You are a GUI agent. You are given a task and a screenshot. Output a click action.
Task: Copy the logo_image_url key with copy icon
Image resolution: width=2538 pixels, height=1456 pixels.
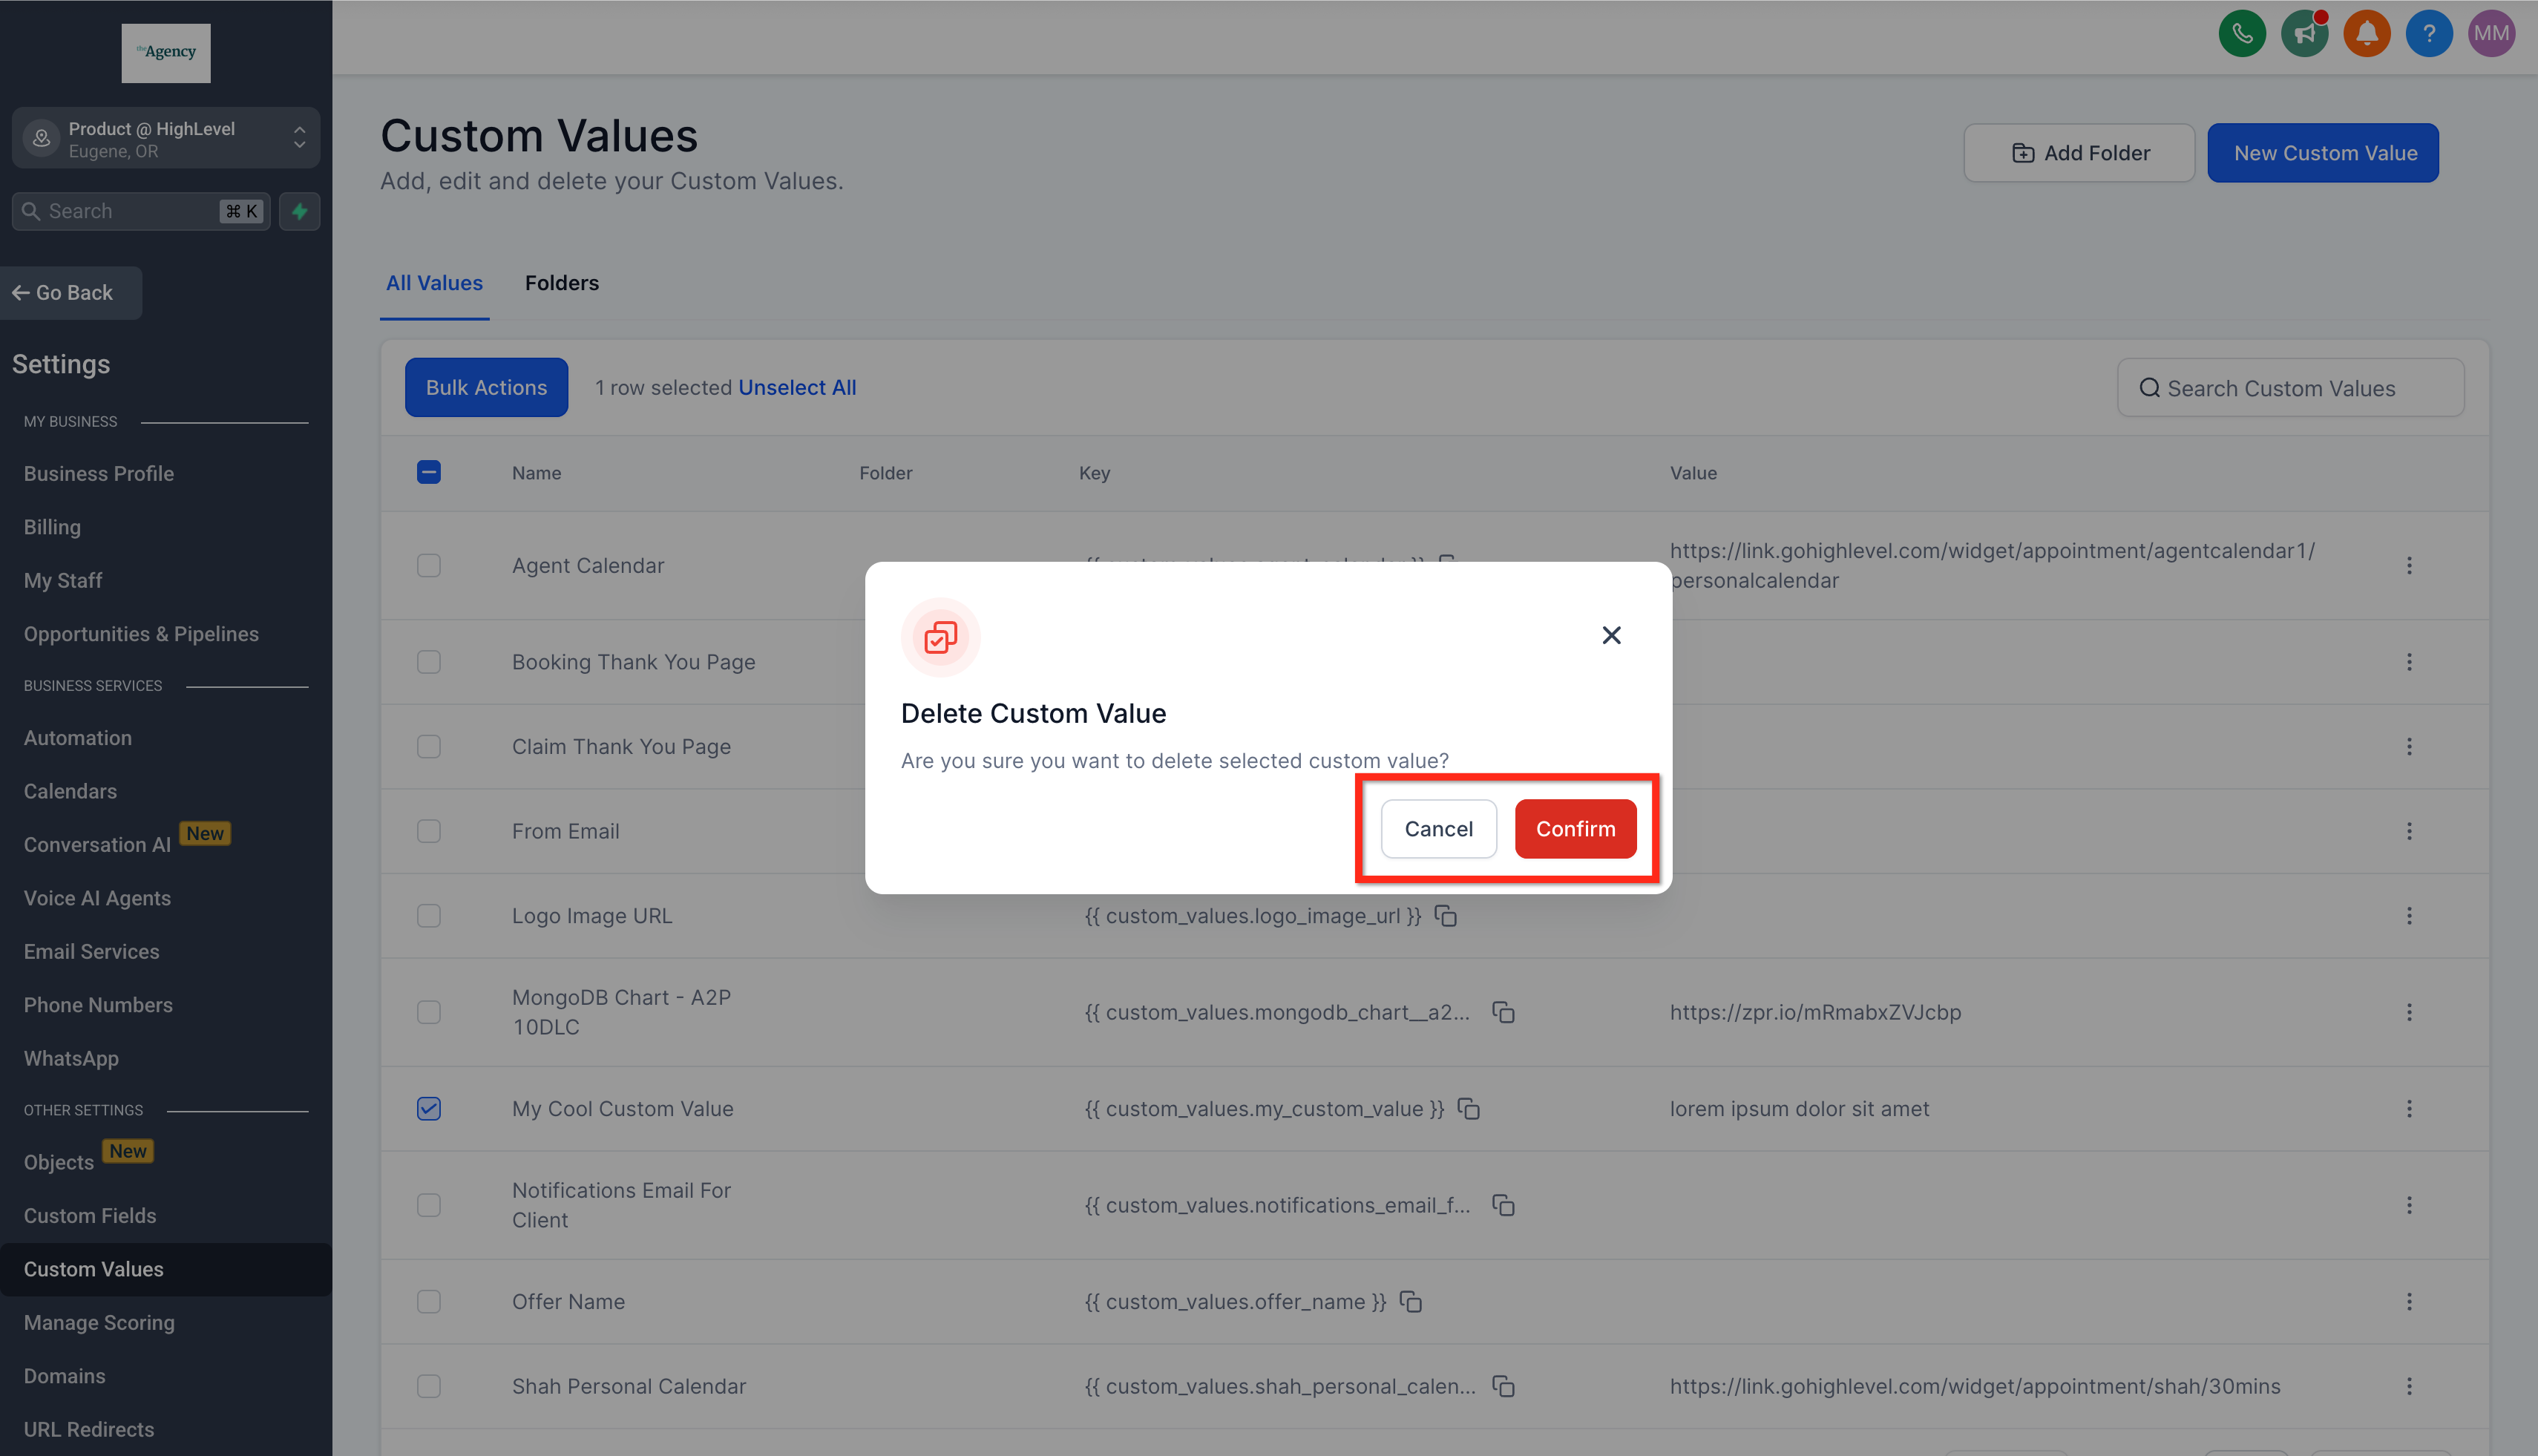pyautogui.click(x=1446, y=915)
